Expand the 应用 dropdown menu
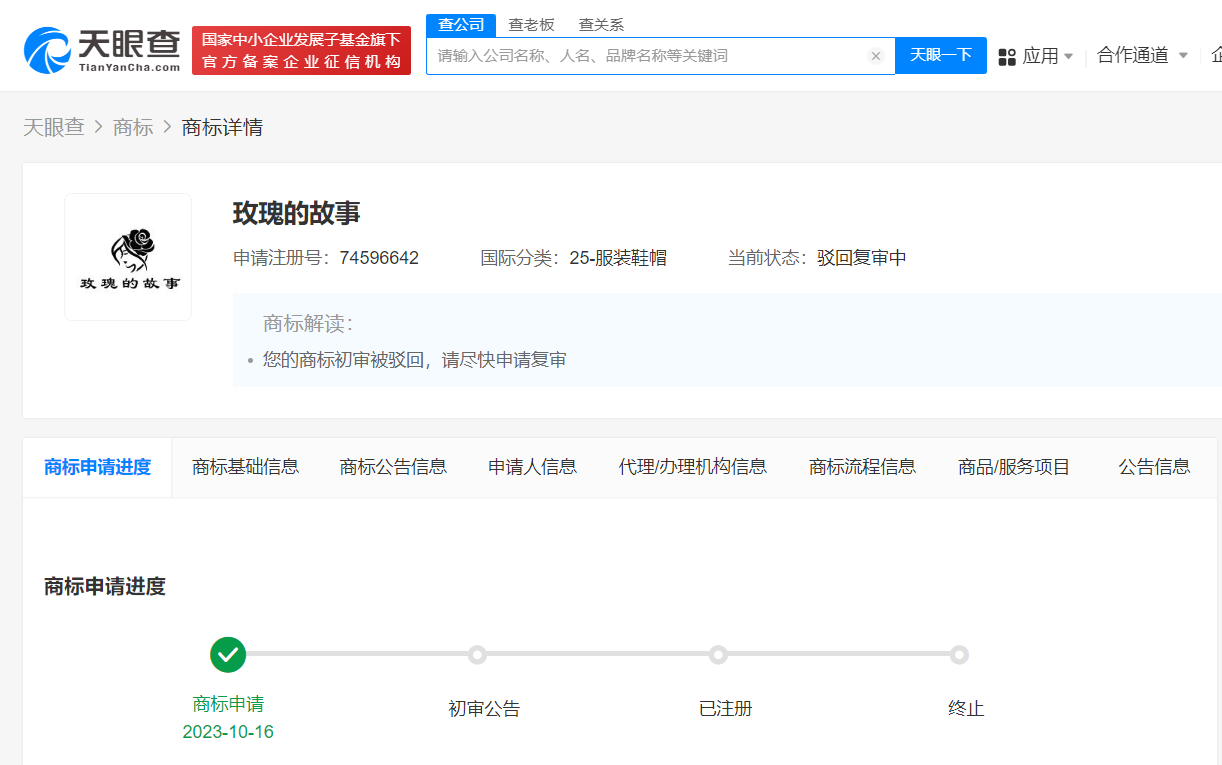 click(1047, 56)
